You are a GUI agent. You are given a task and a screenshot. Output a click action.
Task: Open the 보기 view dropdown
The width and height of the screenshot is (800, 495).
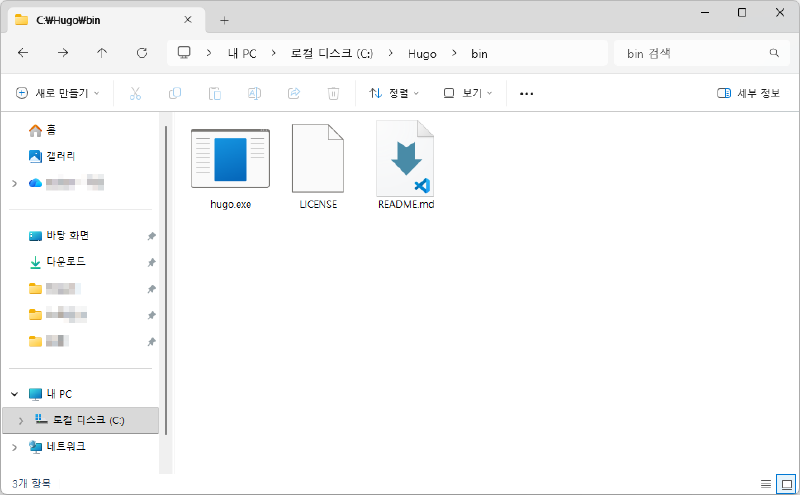468,93
